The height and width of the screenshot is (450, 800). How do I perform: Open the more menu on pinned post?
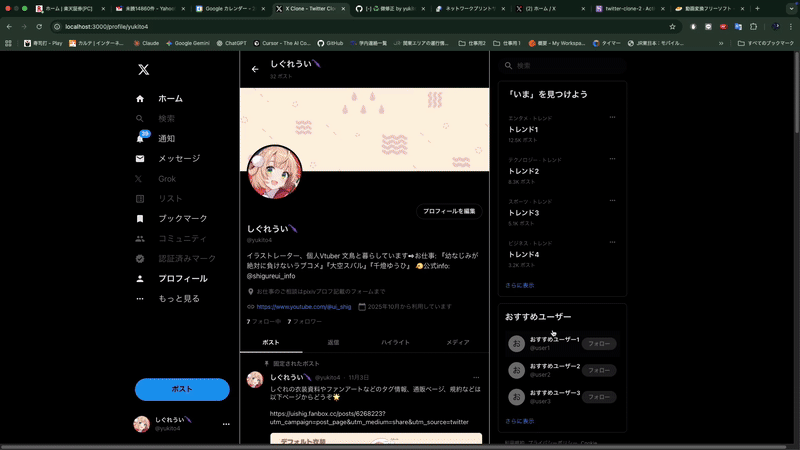click(x=476, y=378)
